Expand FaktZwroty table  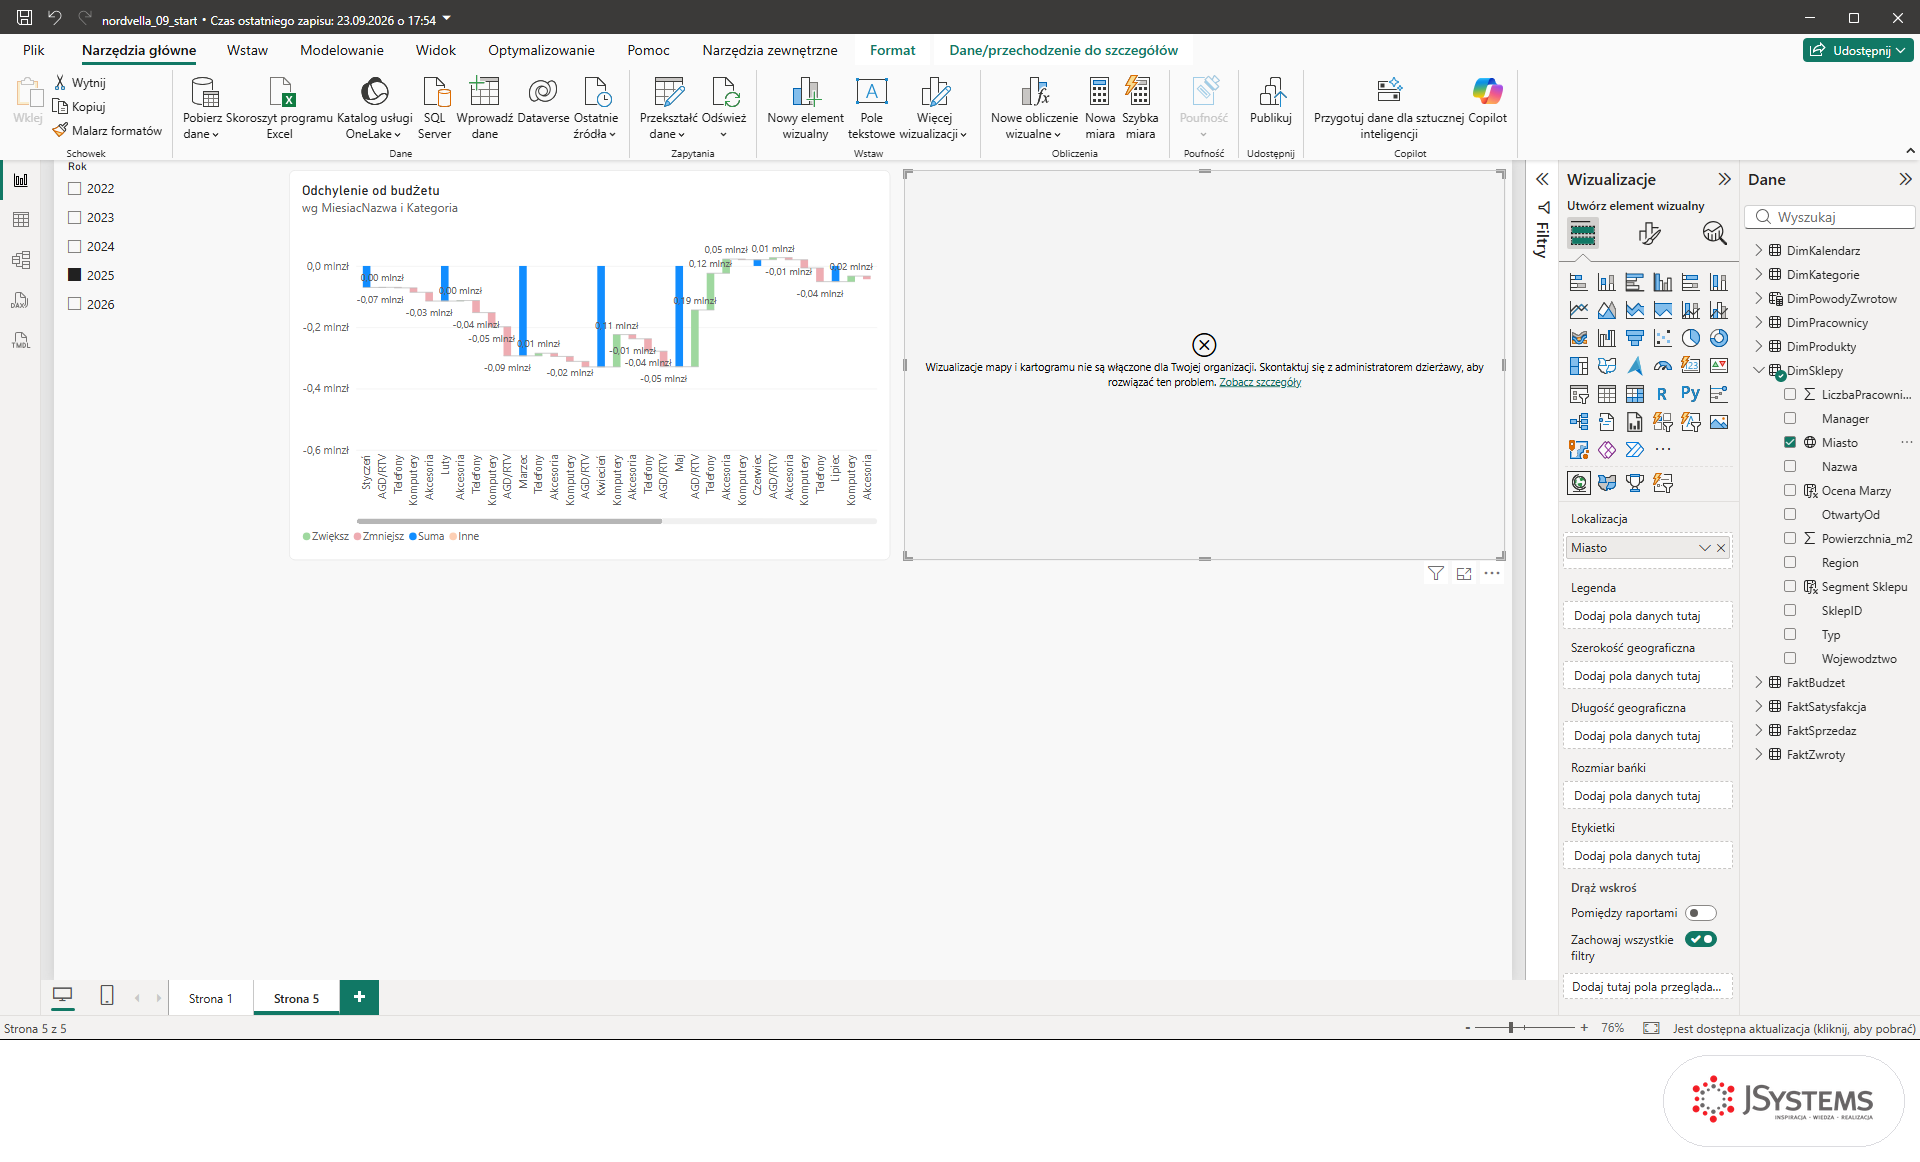click(x=1759, y=754)
